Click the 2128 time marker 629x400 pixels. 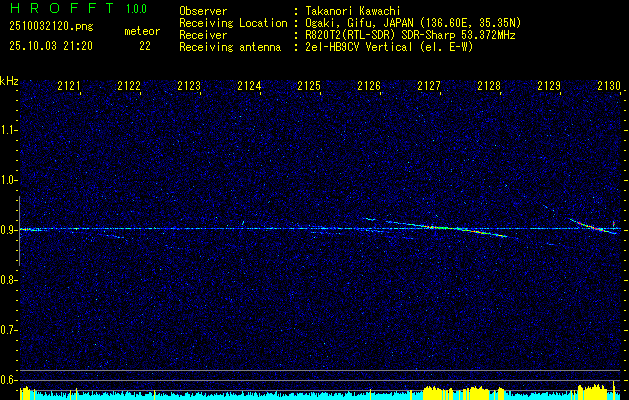(489, 85)
